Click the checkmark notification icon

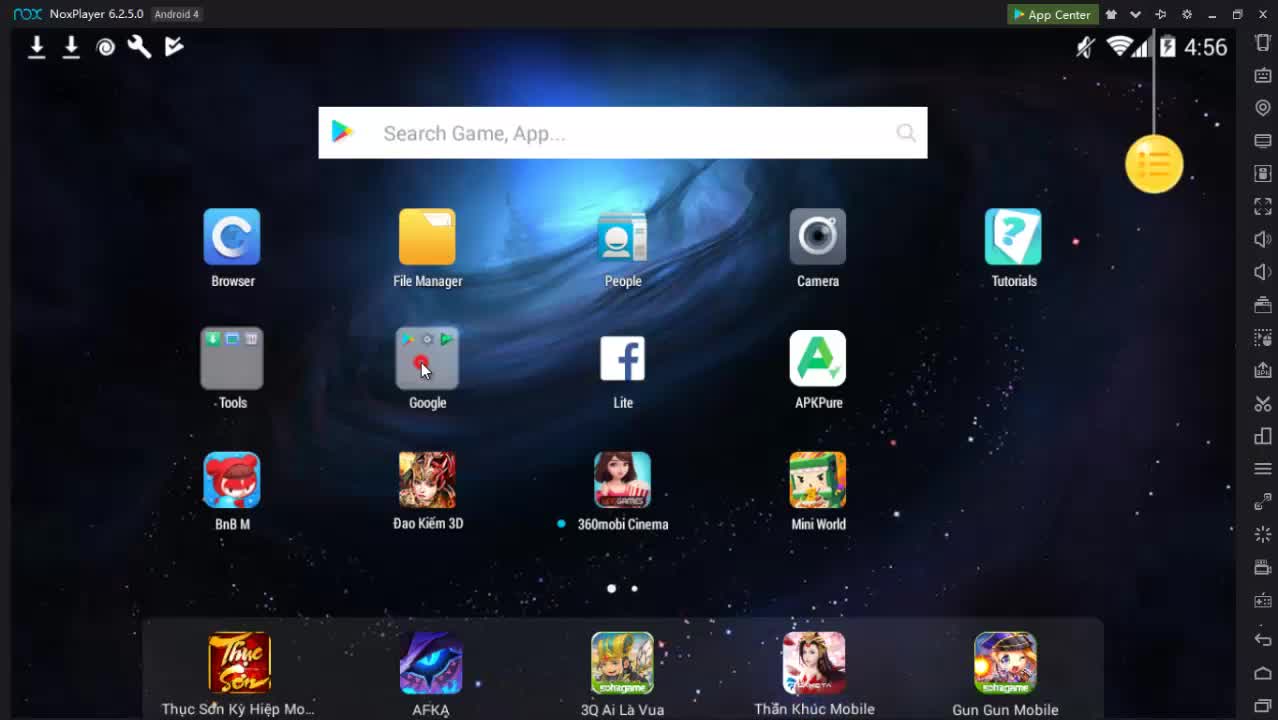[174, 46]
